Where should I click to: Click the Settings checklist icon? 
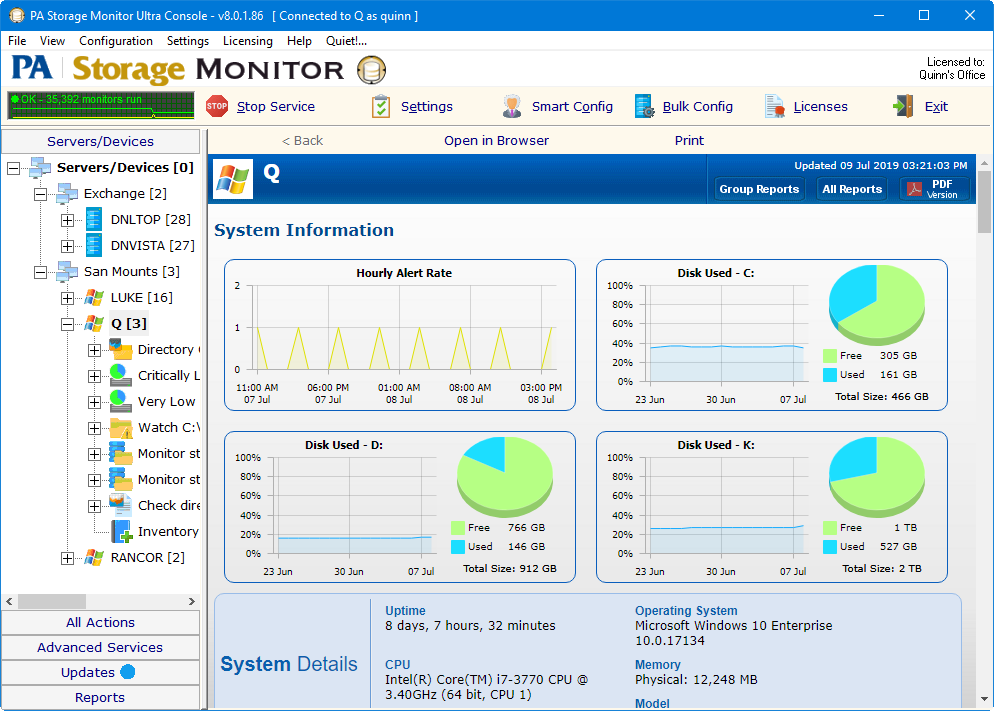coord(381,106)
